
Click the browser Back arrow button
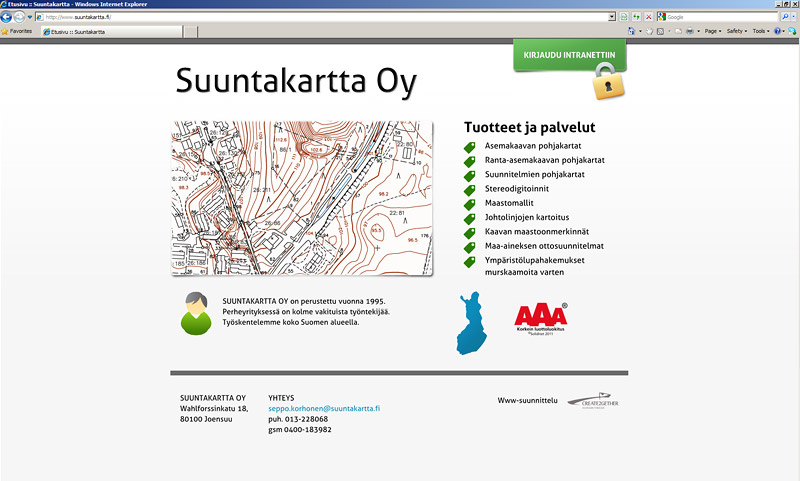pos(6,17)
